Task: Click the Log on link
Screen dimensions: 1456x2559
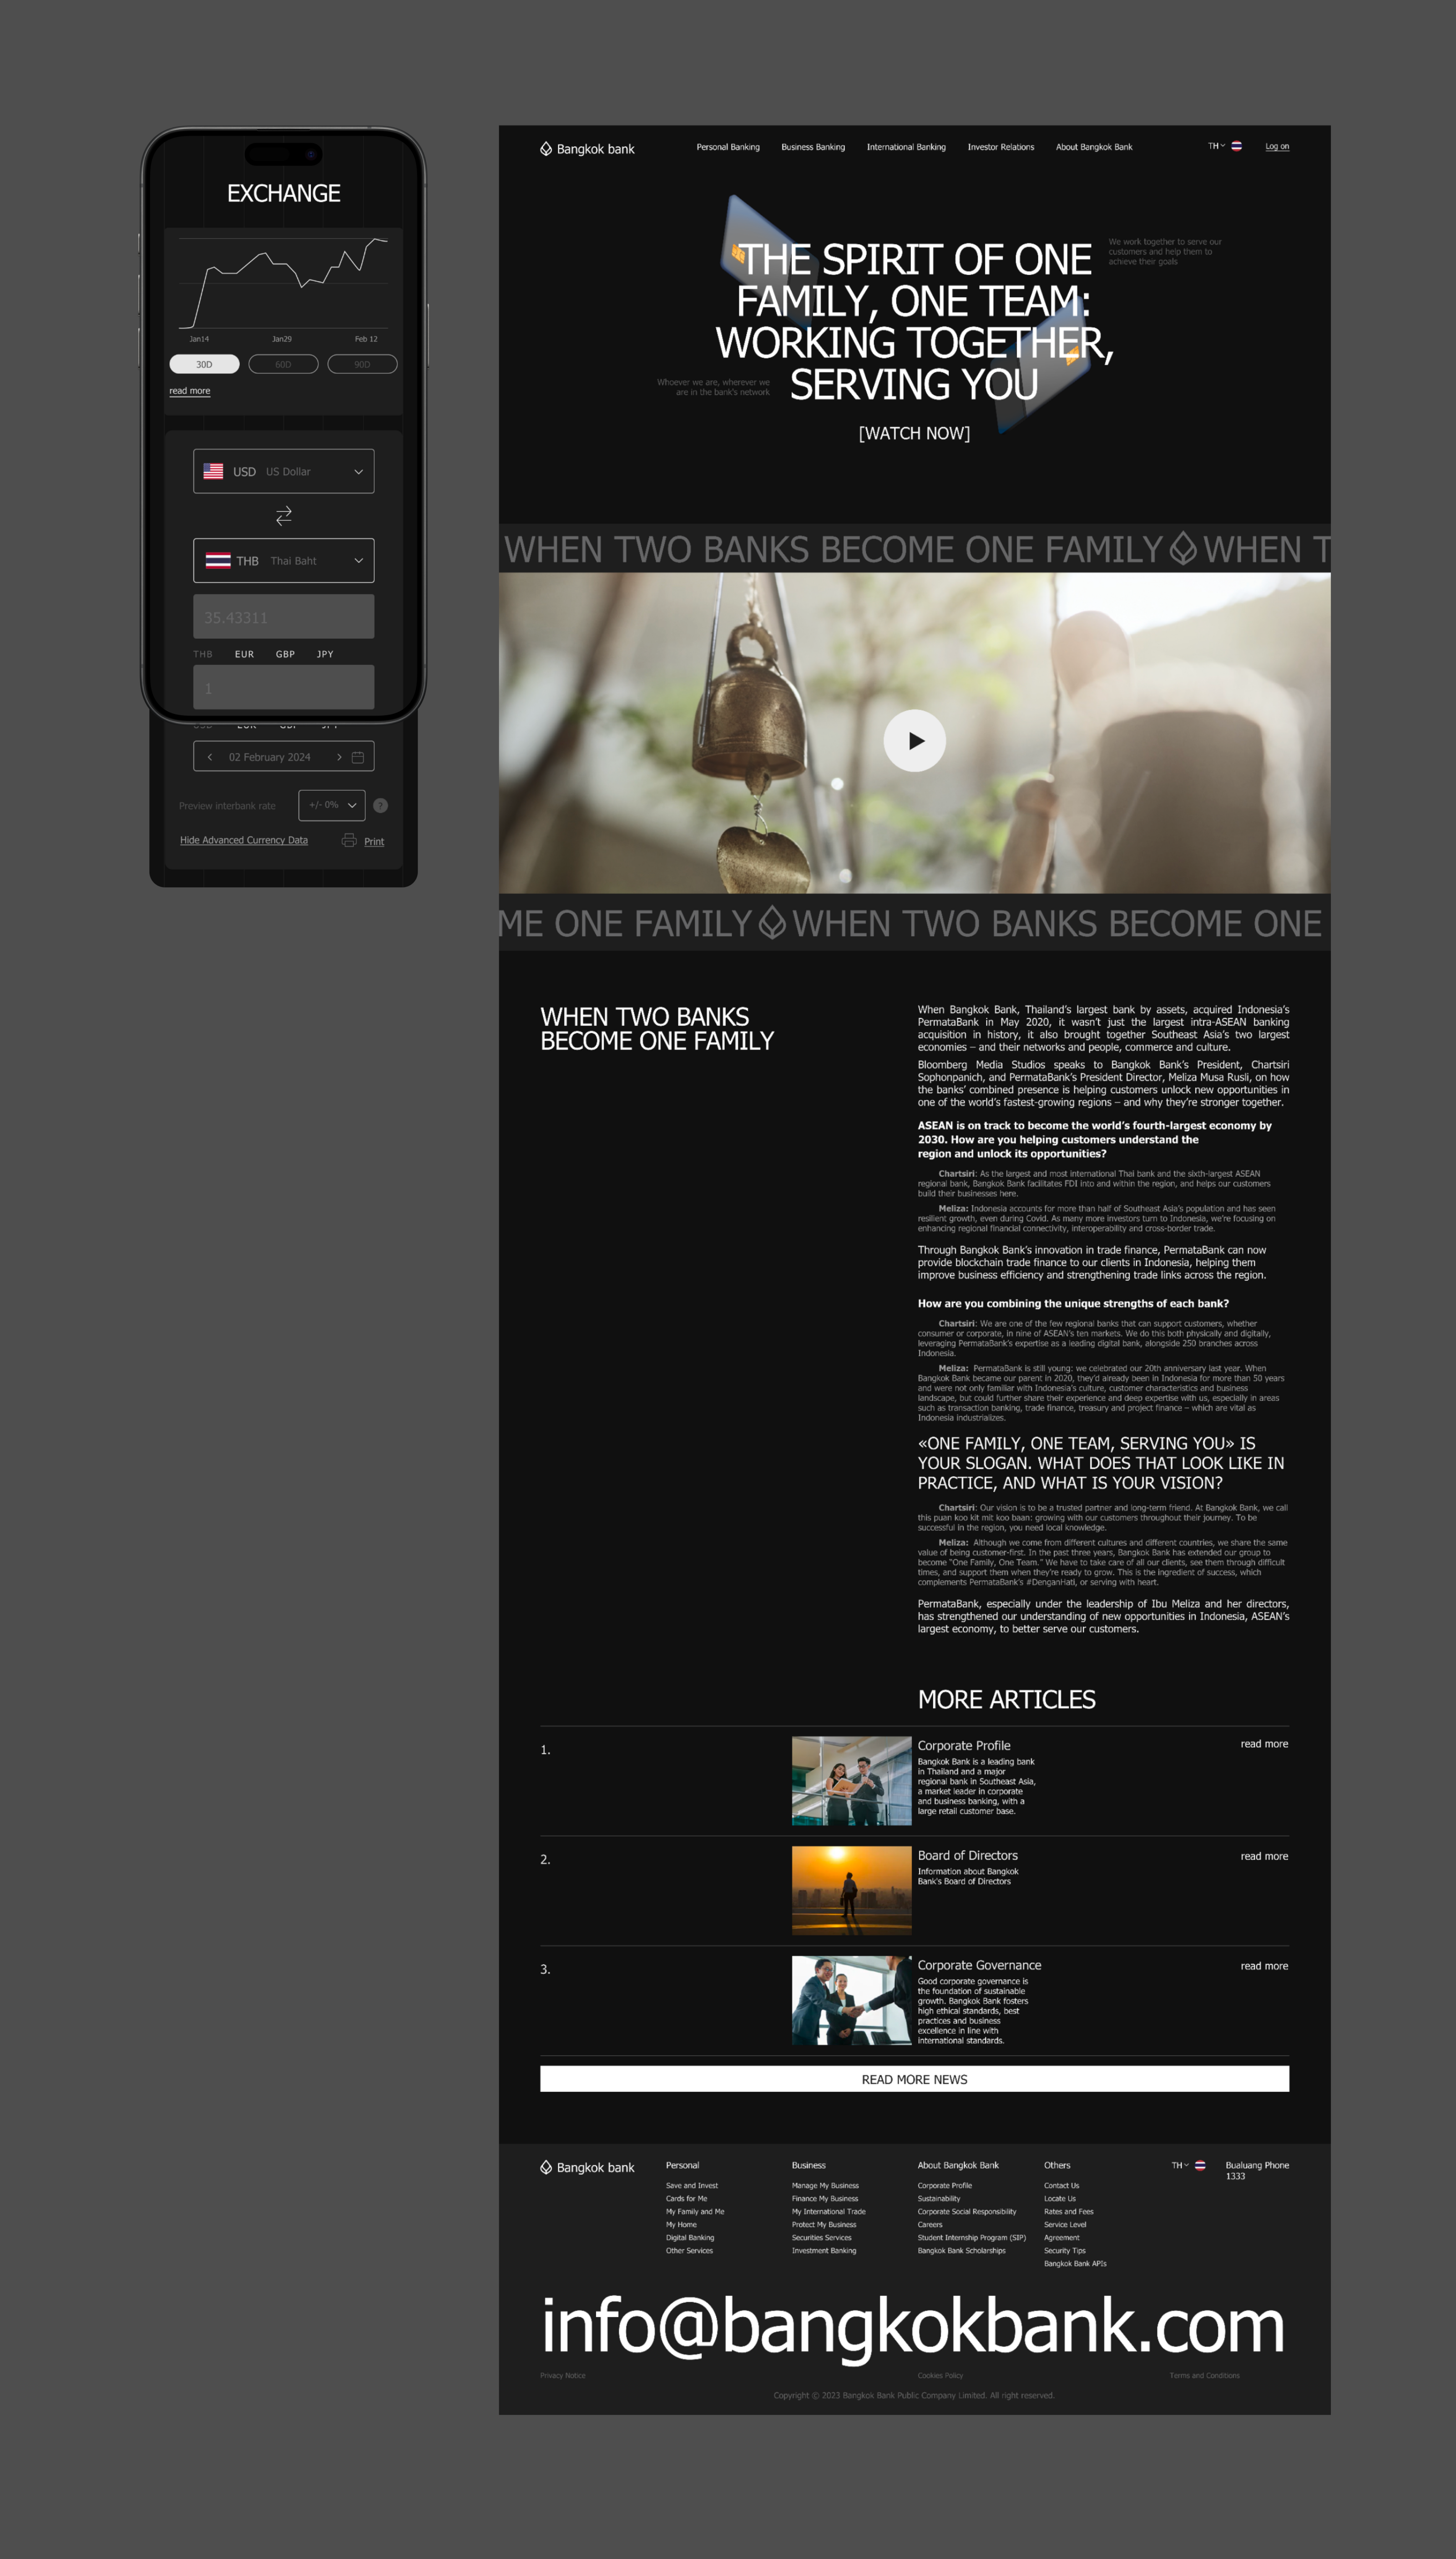Action: coord(1277,147)
